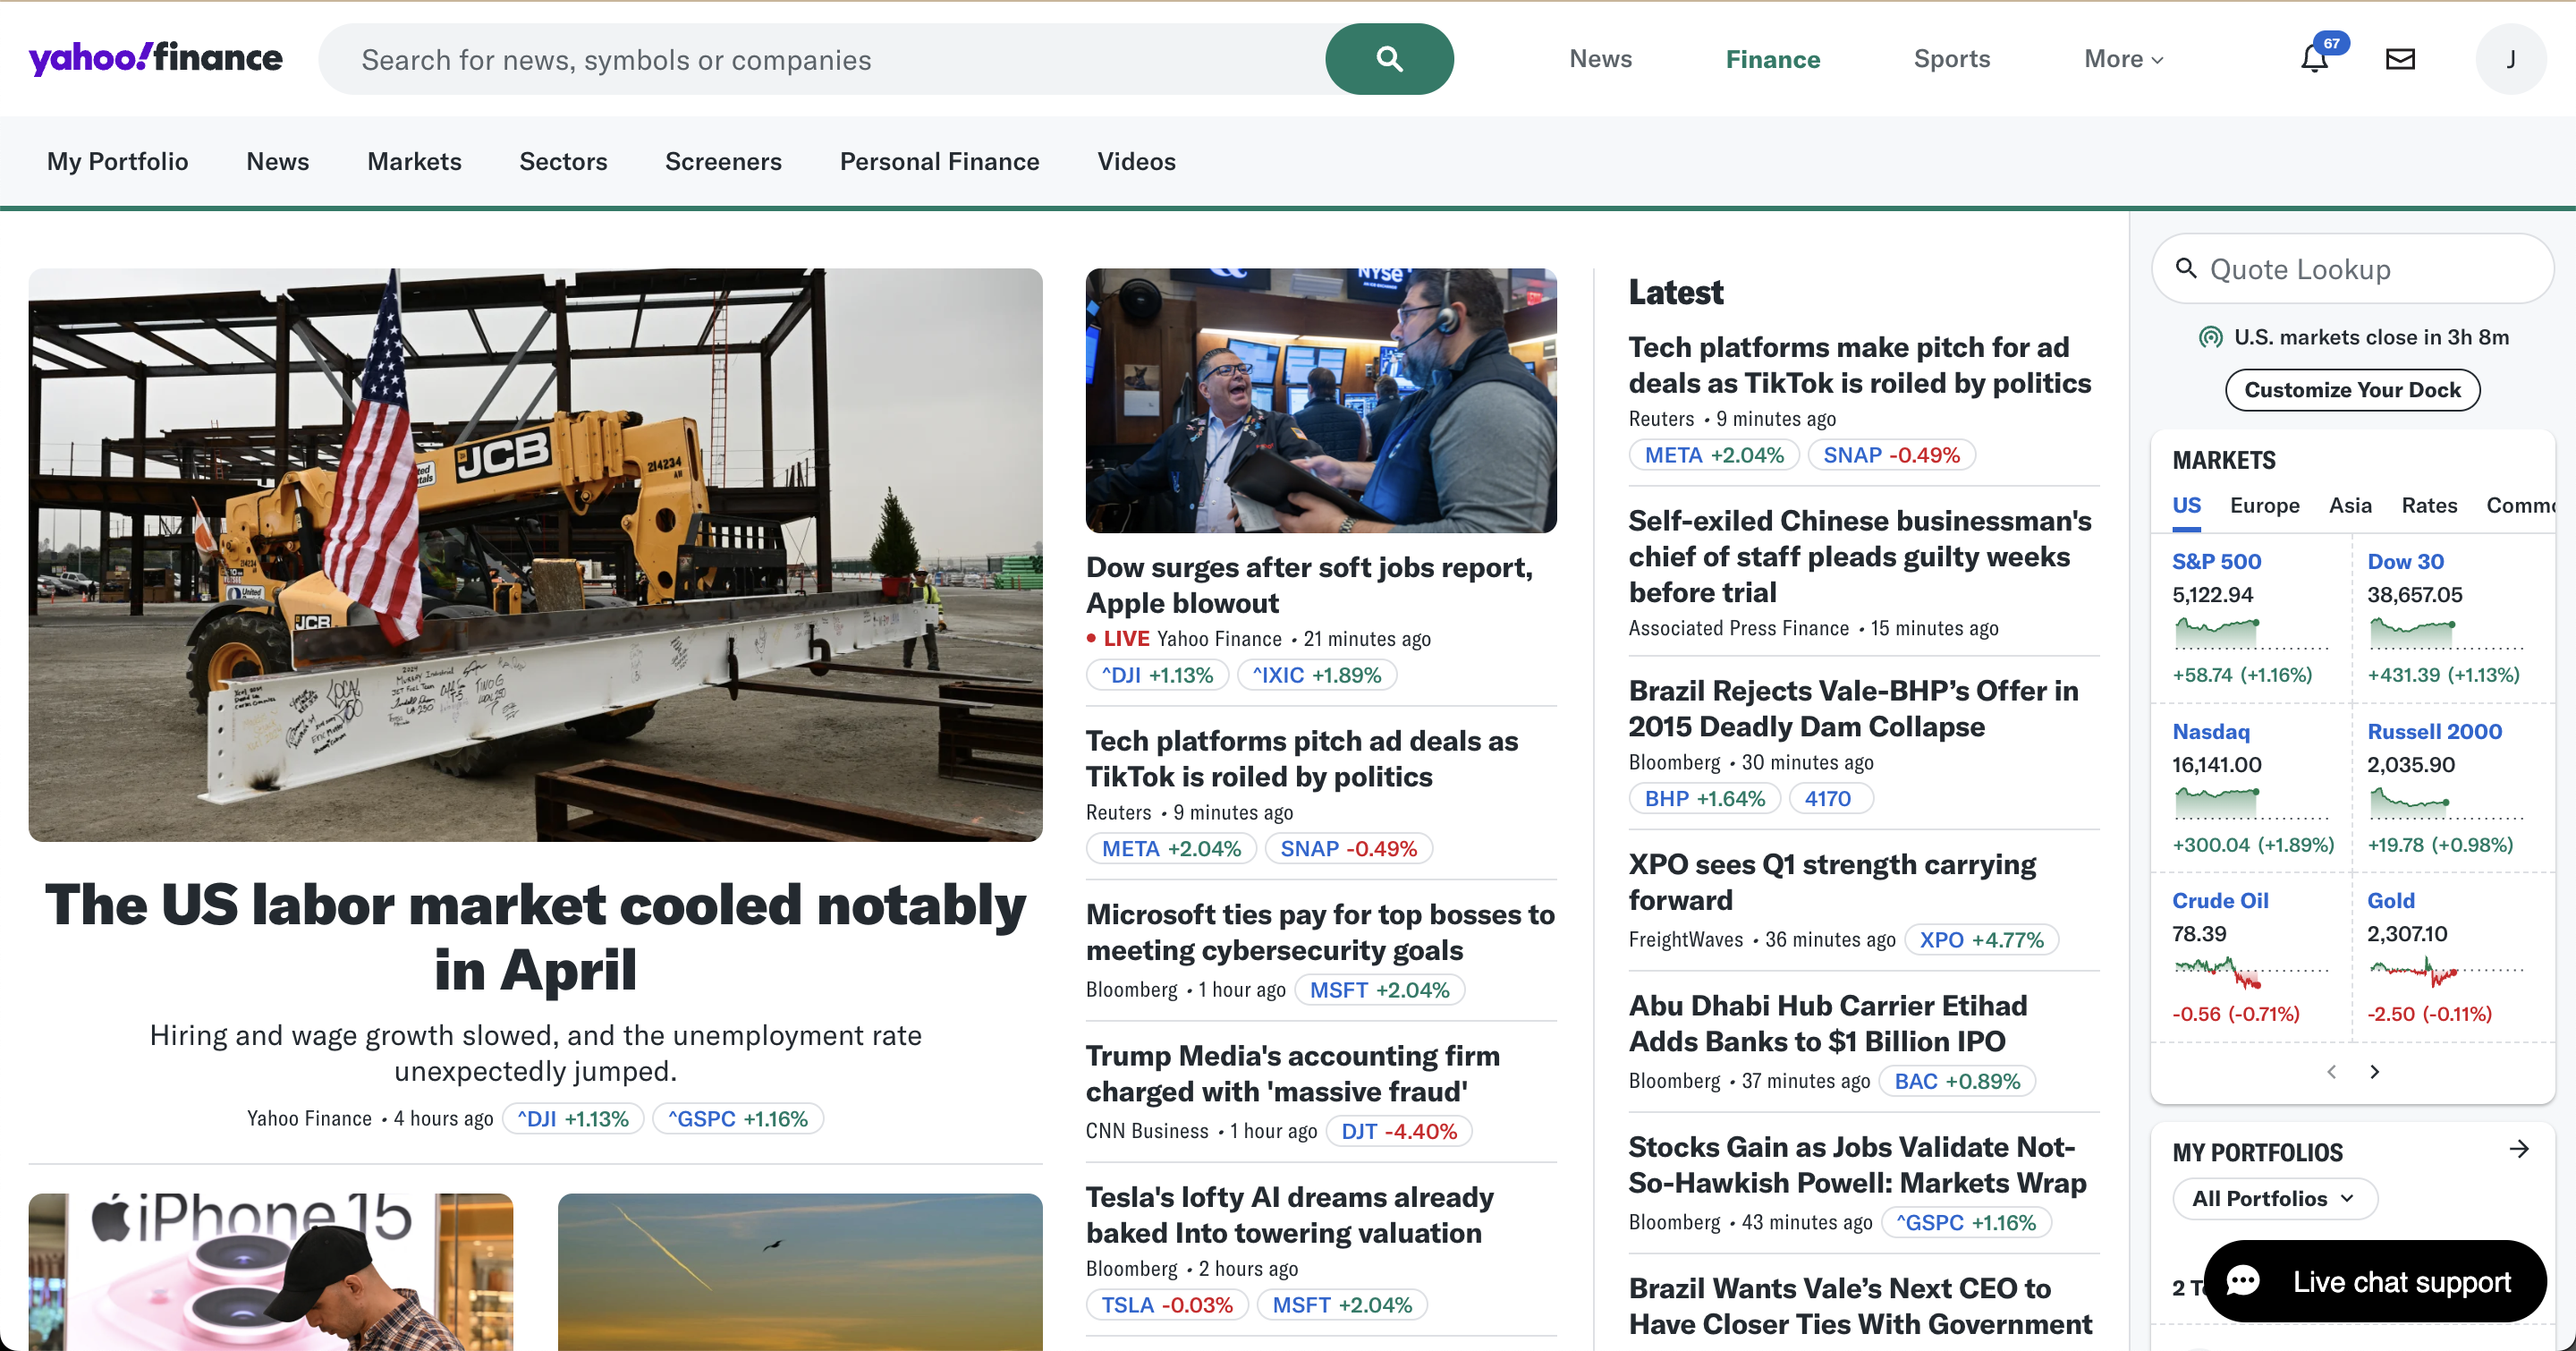Open Microsoft ties pay to cybersecurity story
The width and height of the screenshot is (2576, 1351).
pyautogui.click(x=1320, y=931)
